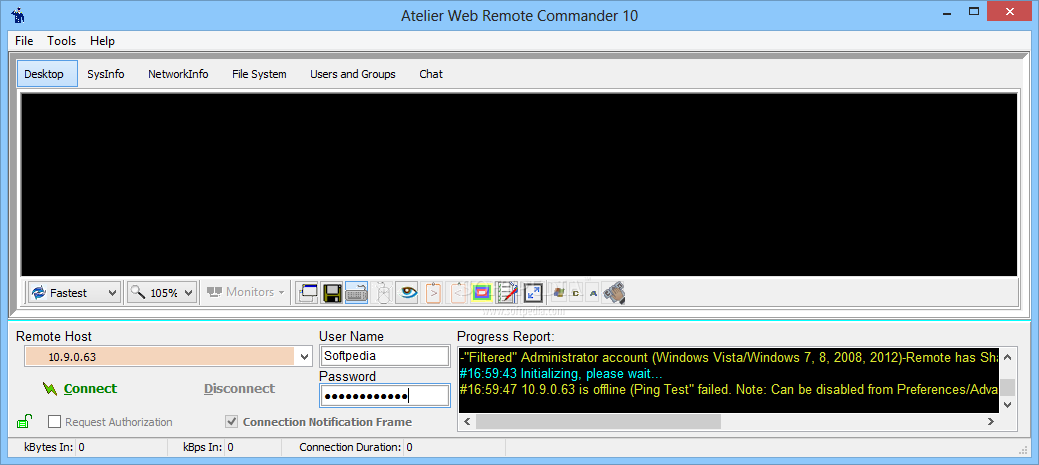Click the windows cascade icon in toolbar

(x=307, y=292)
